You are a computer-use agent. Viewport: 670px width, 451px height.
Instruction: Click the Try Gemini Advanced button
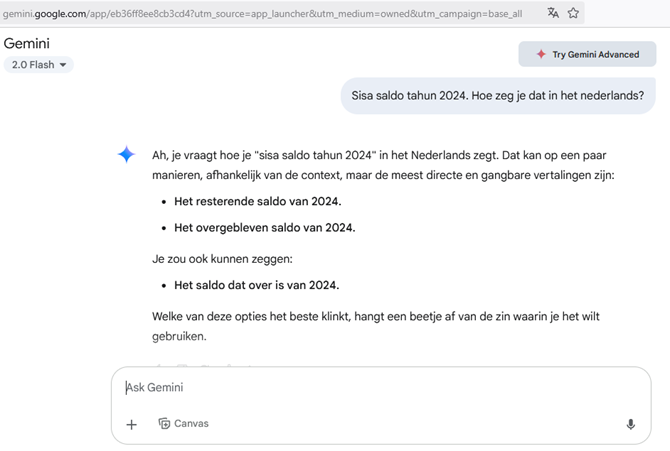(x=587, y=54)
